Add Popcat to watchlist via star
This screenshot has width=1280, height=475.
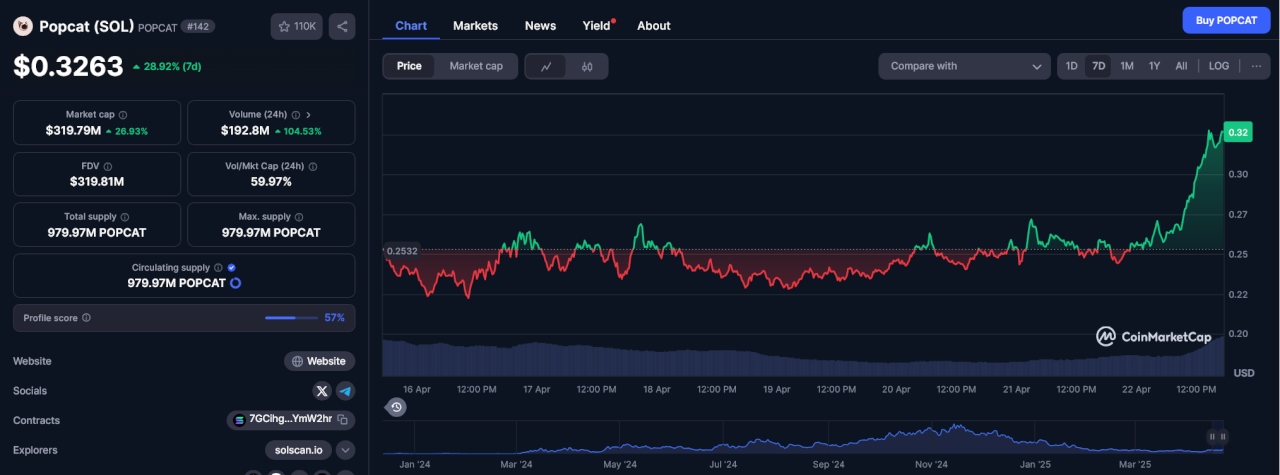point(296,27)
